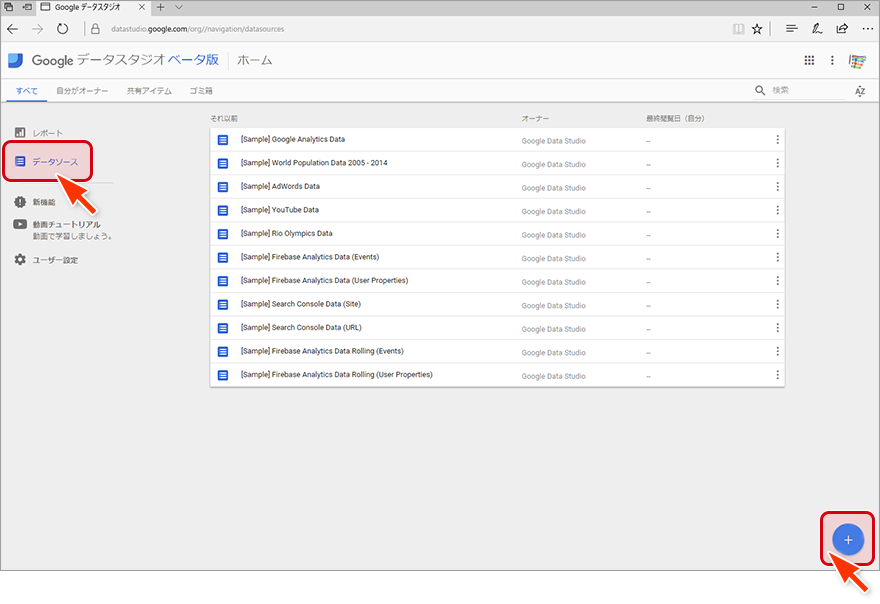Open the browser tab preview chevron

[x=178, y=7]
